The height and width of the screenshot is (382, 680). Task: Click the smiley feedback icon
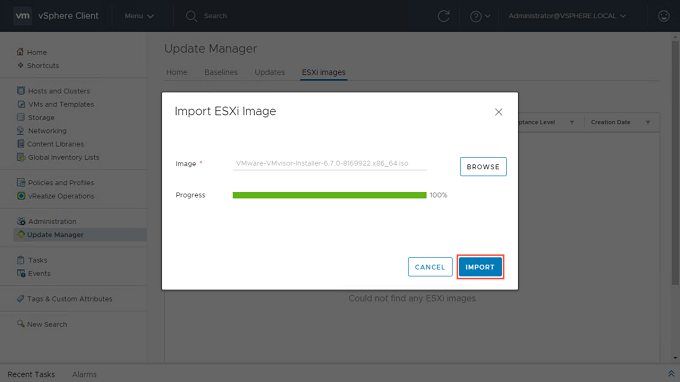click(664, 16)
